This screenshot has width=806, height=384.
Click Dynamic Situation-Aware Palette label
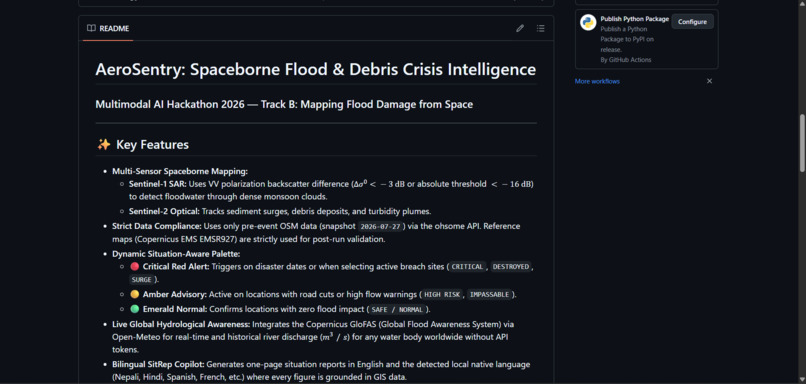176,254
